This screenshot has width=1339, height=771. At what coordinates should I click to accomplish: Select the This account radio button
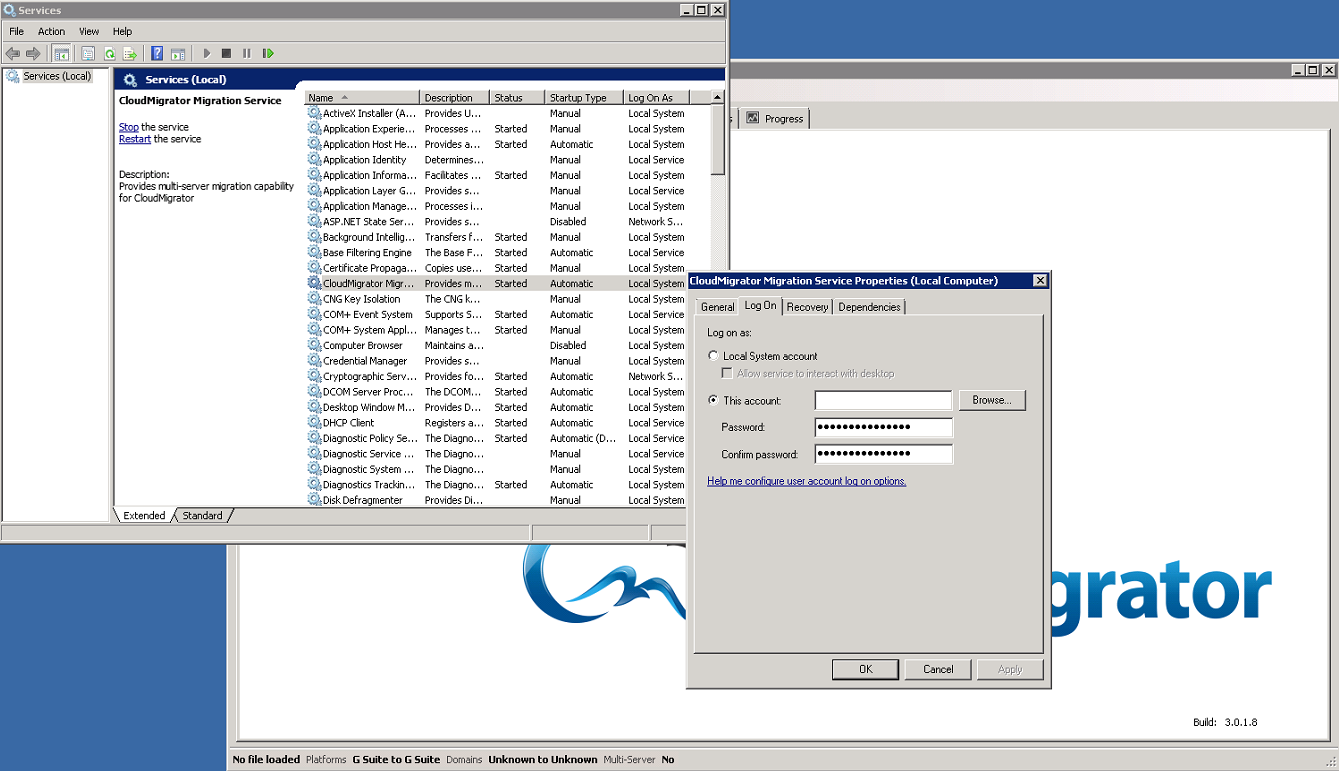click(713, 400)
